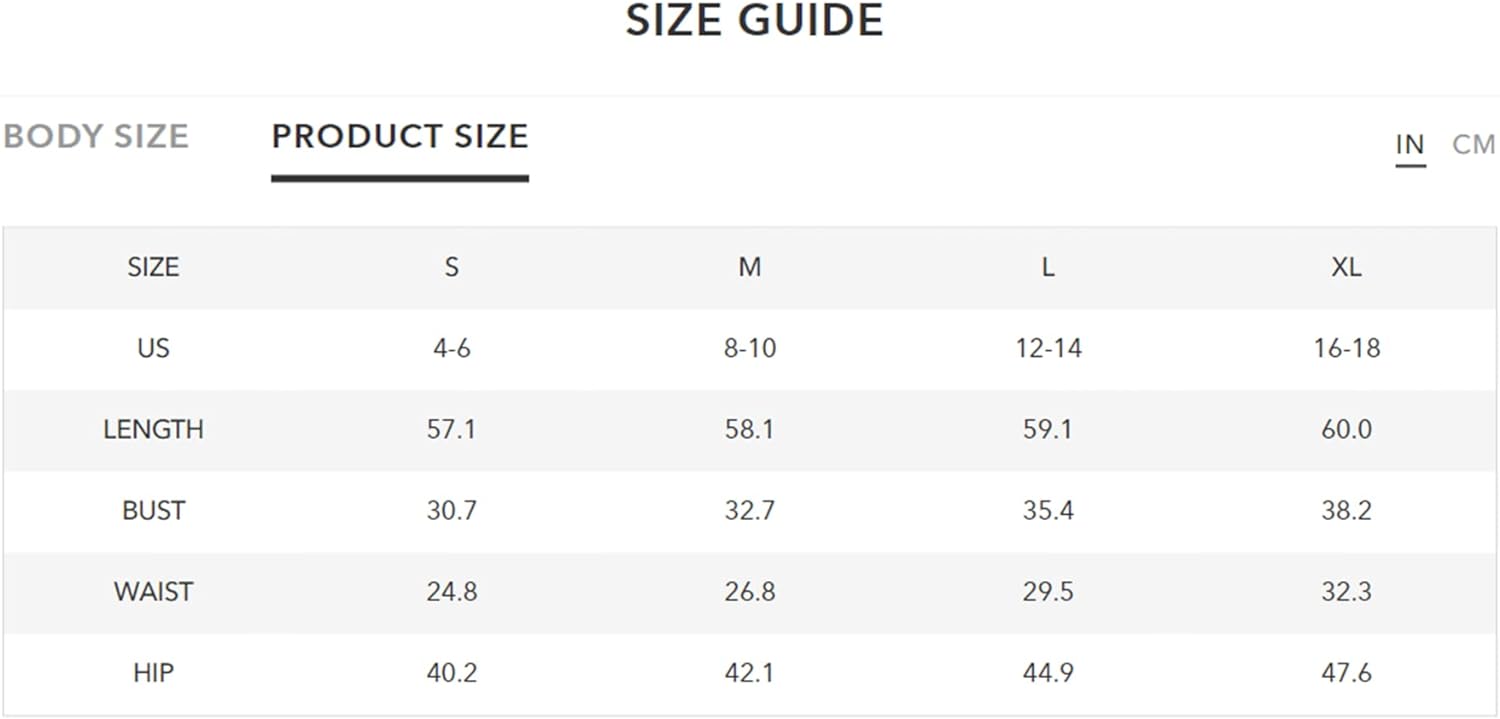1500x719 pixels.
Task: Click the 58.1 length value for M
Action: tap(750, 429)
